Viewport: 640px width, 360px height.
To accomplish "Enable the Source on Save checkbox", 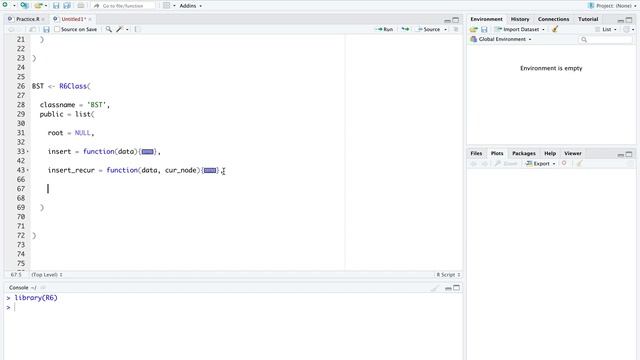I will point(57,29).
